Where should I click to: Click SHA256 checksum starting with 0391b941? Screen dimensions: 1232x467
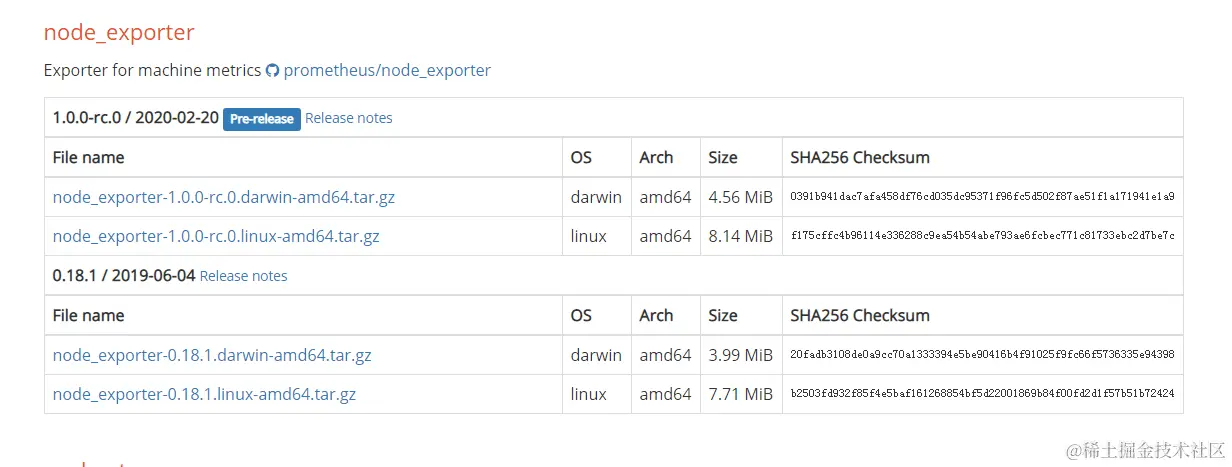click(982, 197)
